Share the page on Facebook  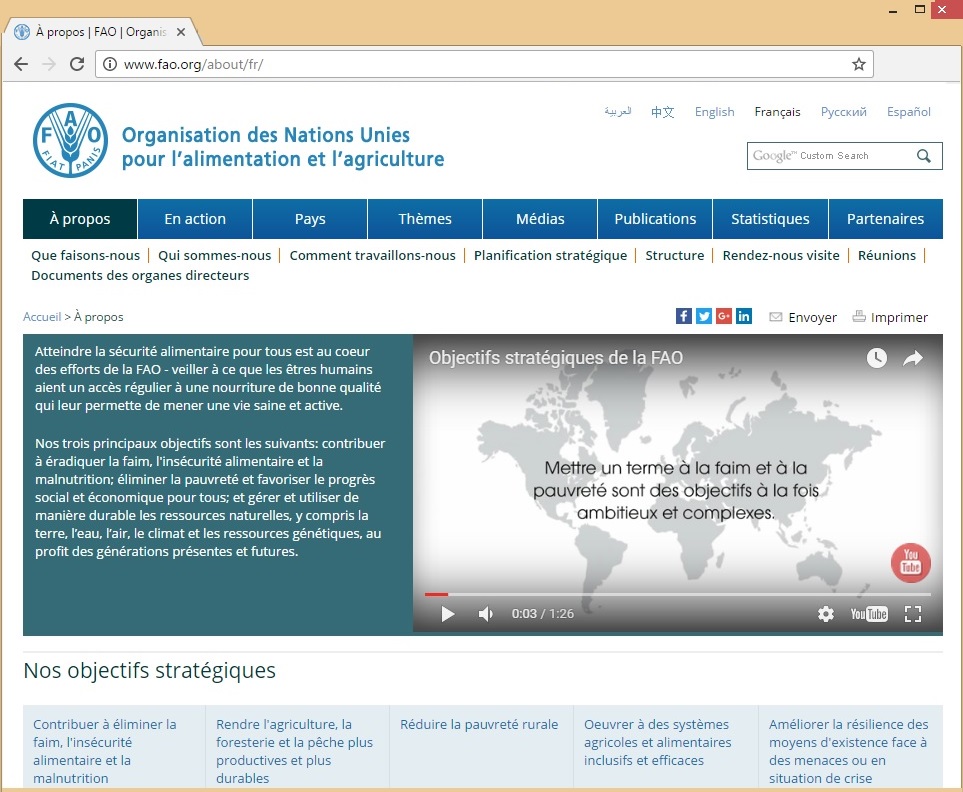pos(684,316)
